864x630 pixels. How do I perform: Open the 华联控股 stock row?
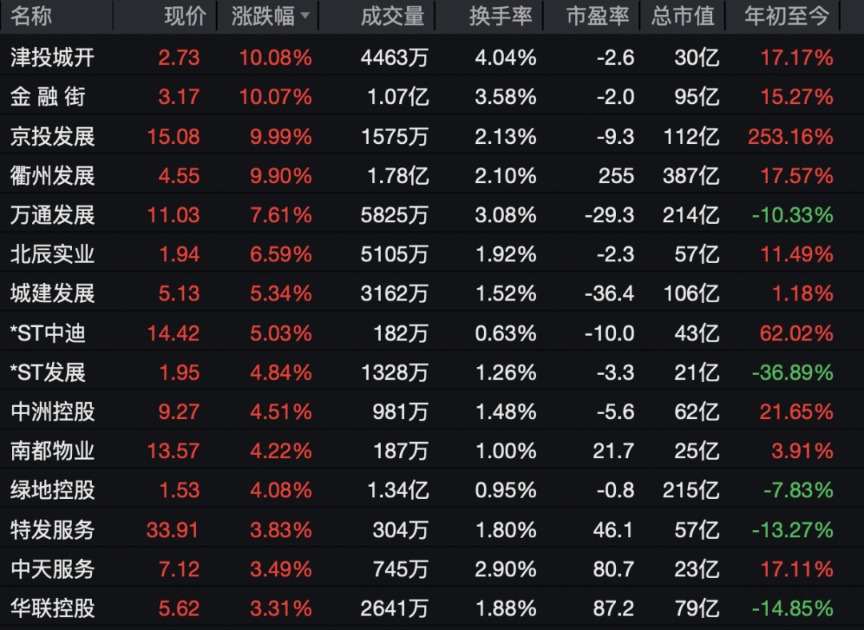[x=52, y=608]
